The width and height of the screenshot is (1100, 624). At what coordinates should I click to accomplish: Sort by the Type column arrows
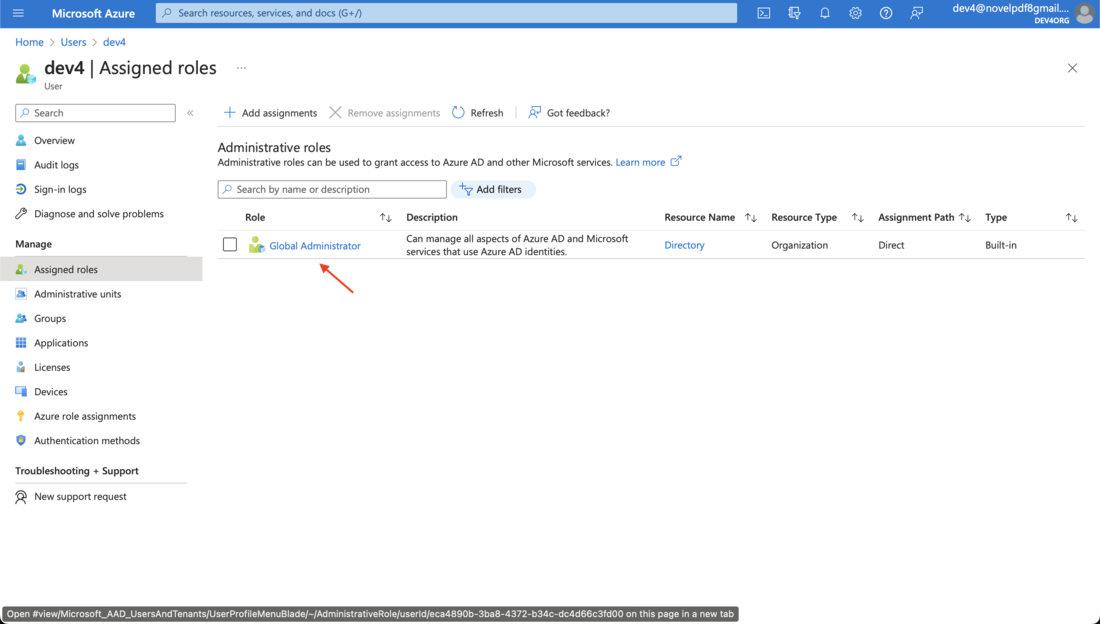coord(1071,218)
